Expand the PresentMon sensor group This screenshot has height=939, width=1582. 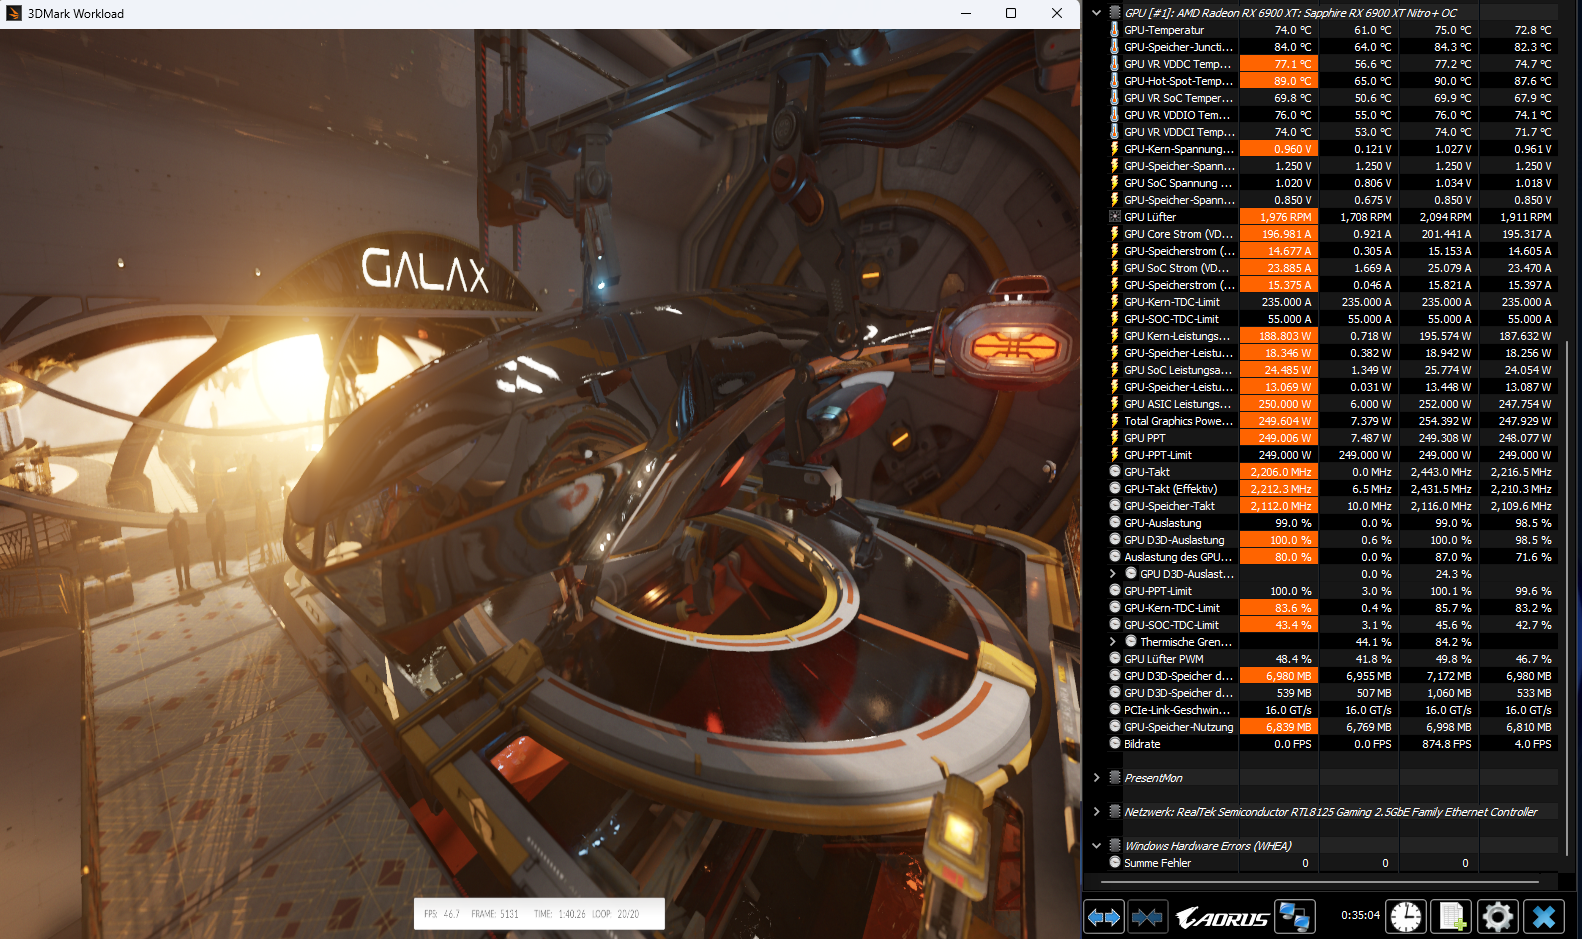[x=1096, y=778]
